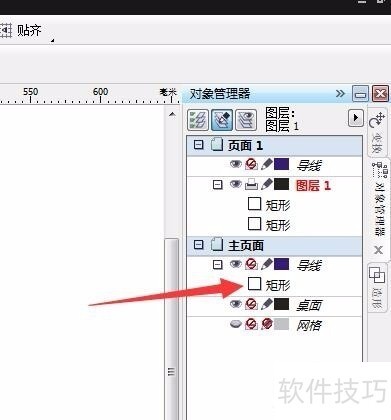The width and height of the screenshot is (391, 420).
Task: Select the 导线 layer under 主页面
Action: pyautogui.click(x=309, y=266)
